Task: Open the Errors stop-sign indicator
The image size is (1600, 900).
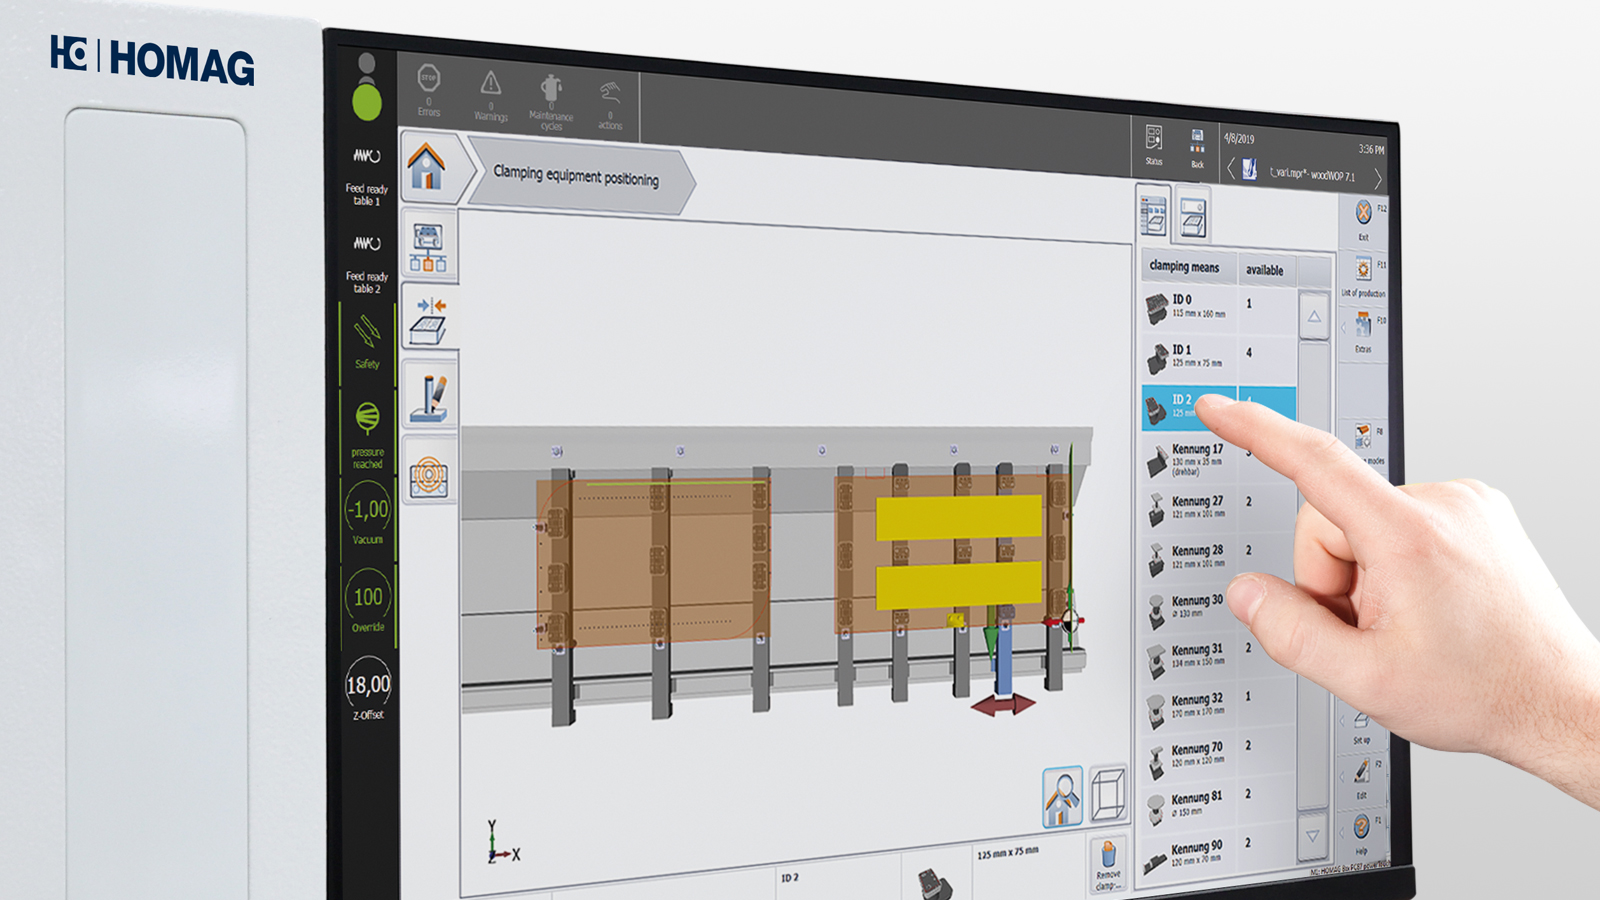Action: 429,81
